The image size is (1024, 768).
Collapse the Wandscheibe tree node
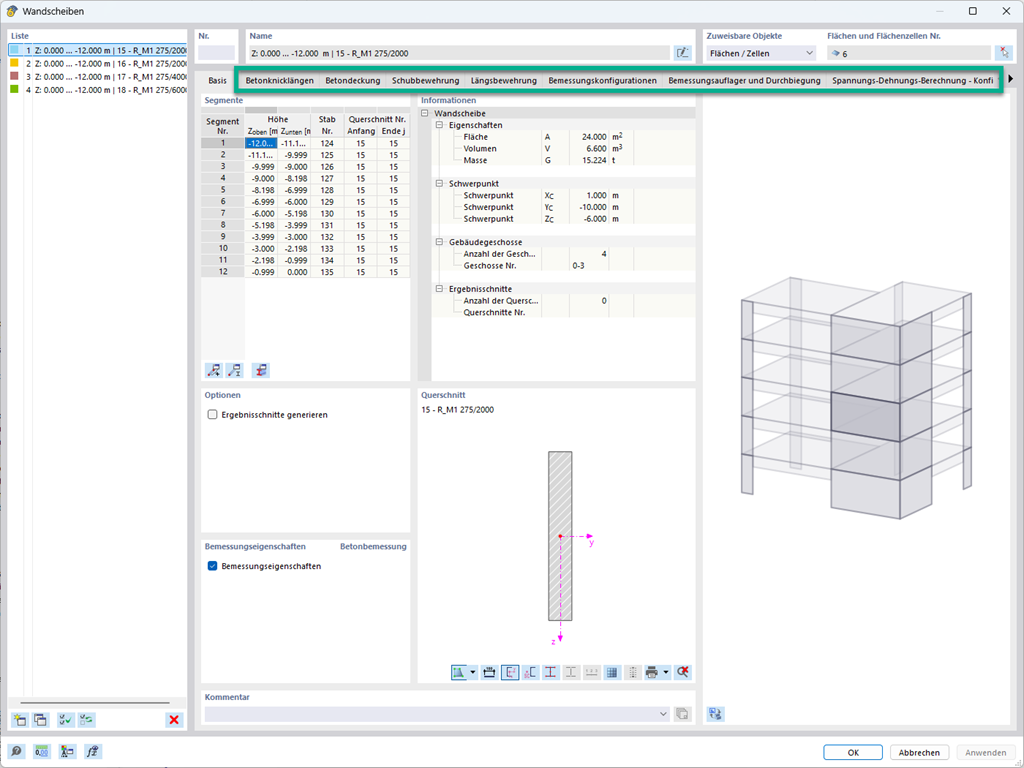click(424, 113)
